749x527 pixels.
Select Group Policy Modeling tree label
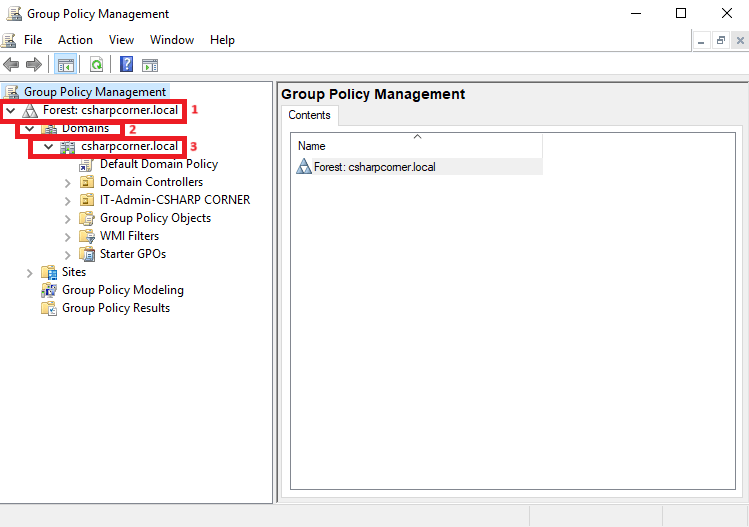click(123, 290)
